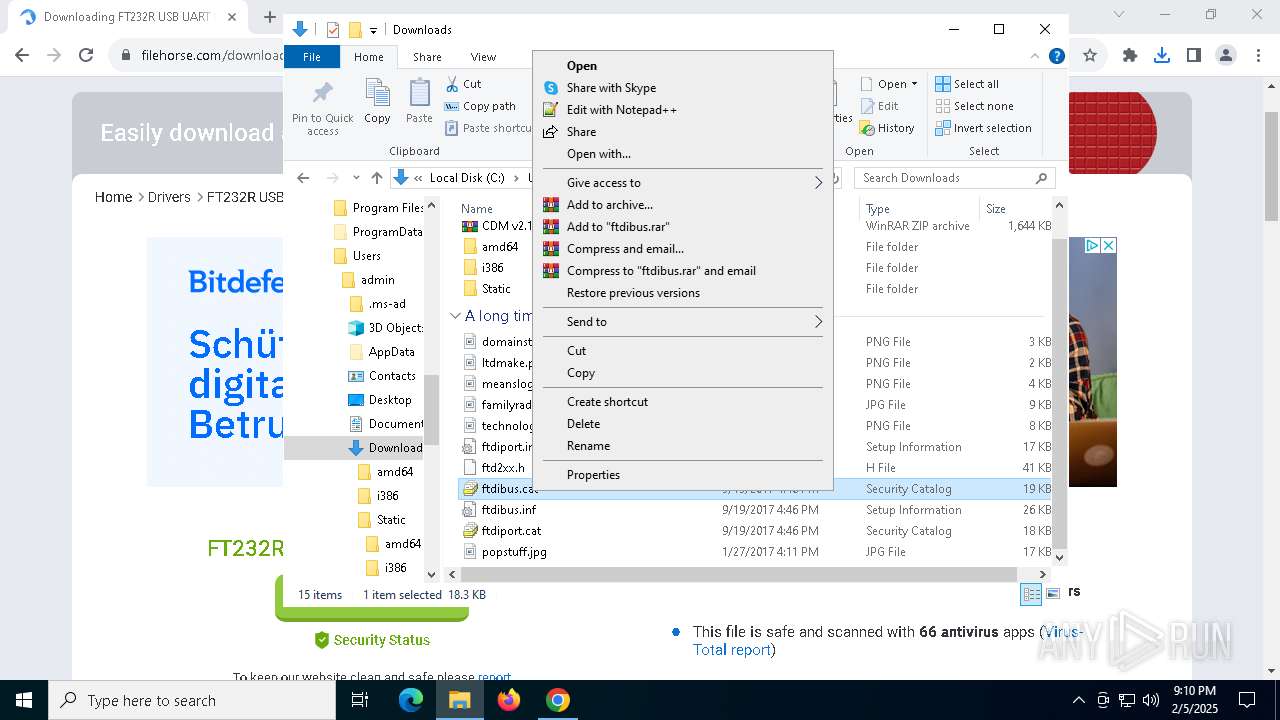Viewport: 1280px width, 720px height.
Task: Select ftdiport.cat file
Action: 511,531
